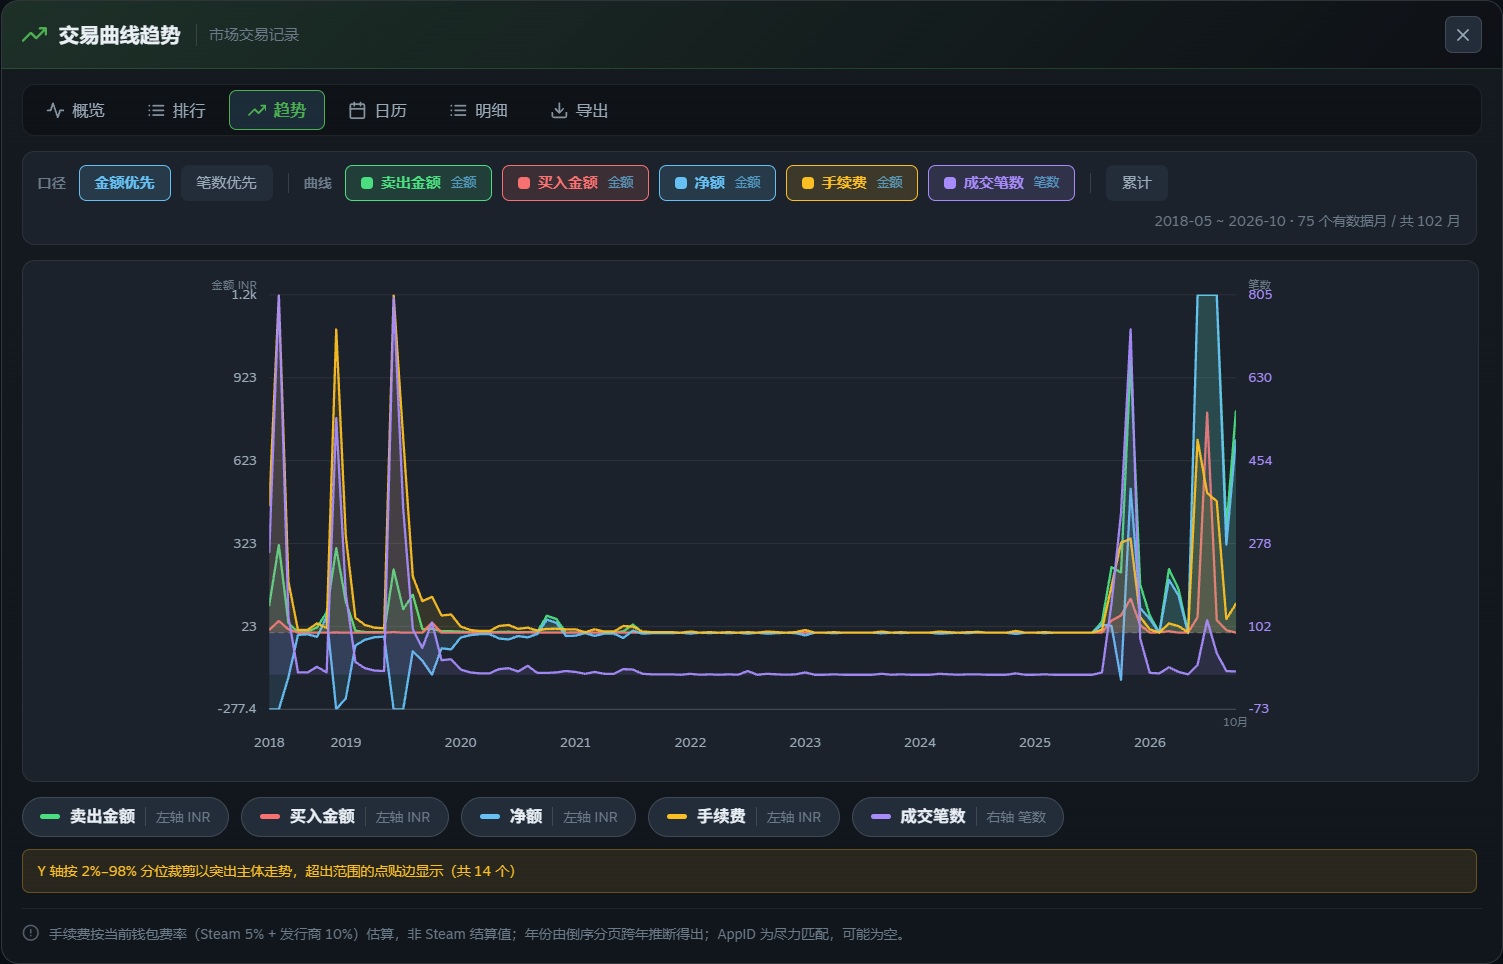Screen dimensions: 1503x964
Task: Click the 概览 pulse icon
Action: (55, 110)
